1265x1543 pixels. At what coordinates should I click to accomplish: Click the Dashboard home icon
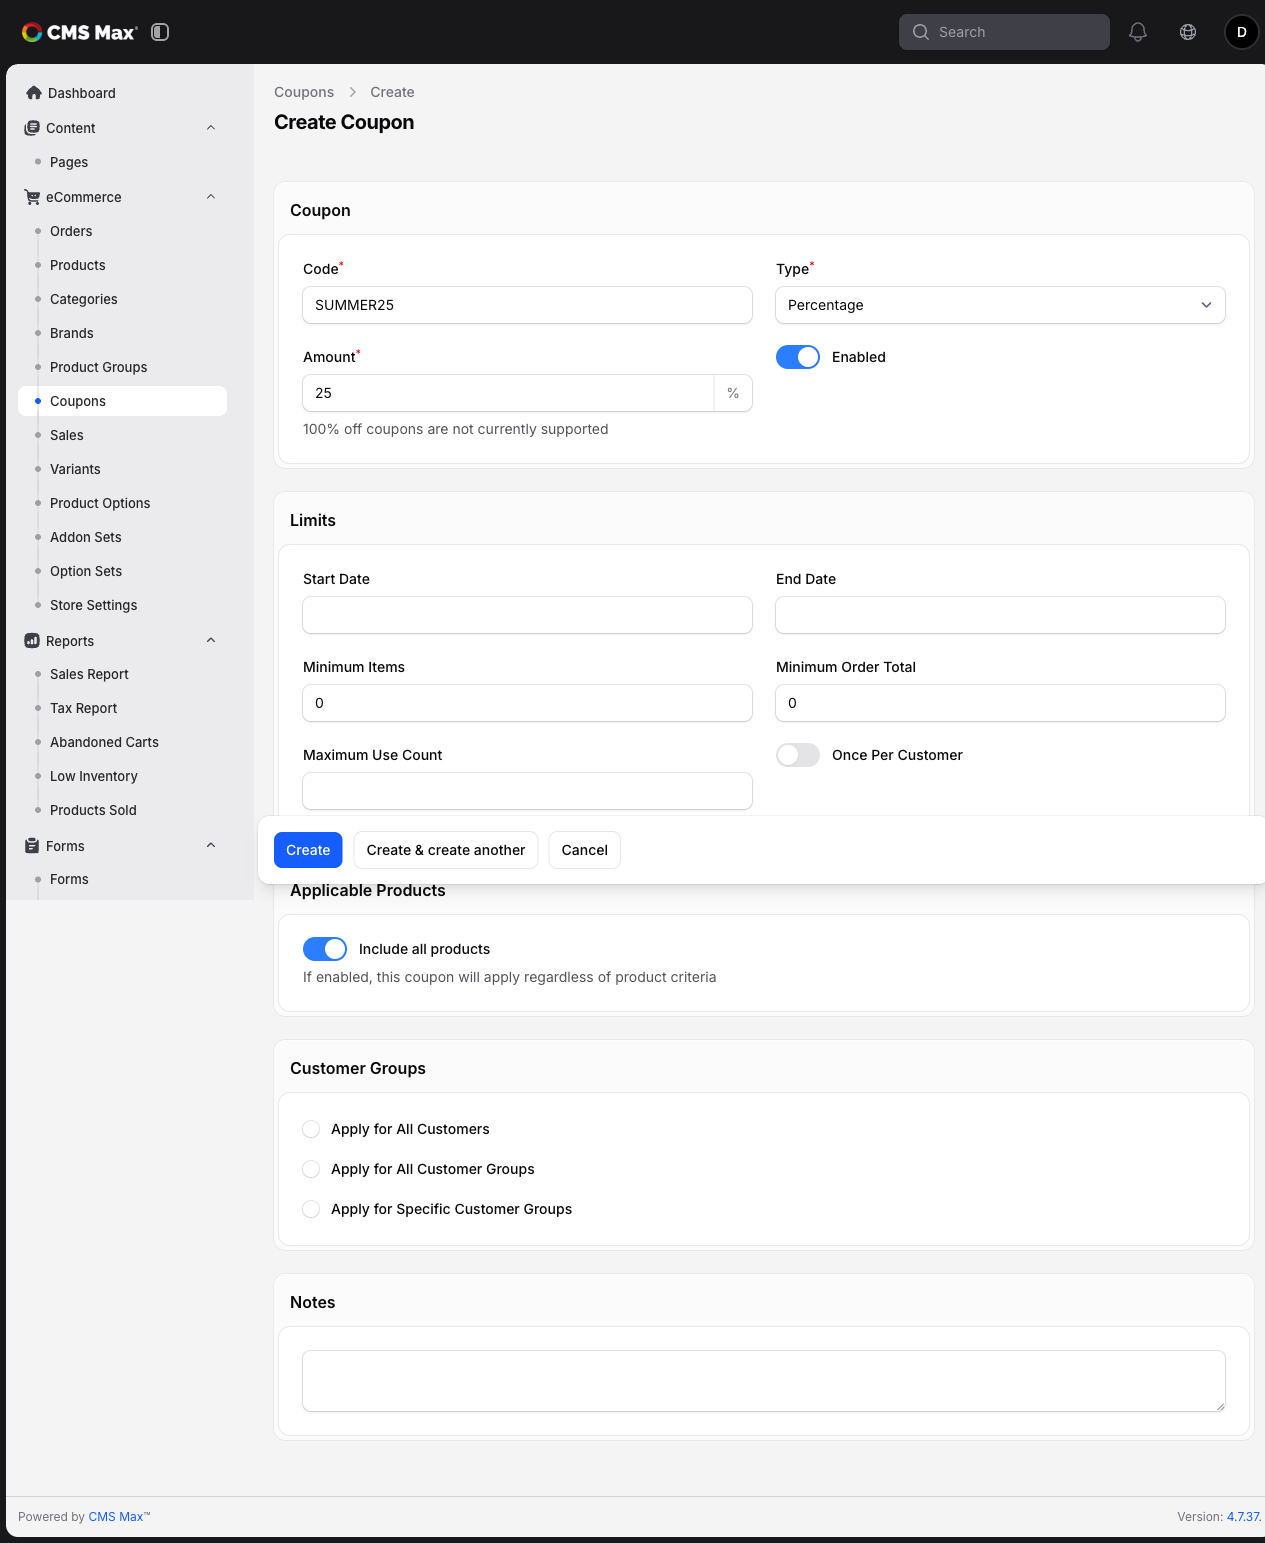34,93
